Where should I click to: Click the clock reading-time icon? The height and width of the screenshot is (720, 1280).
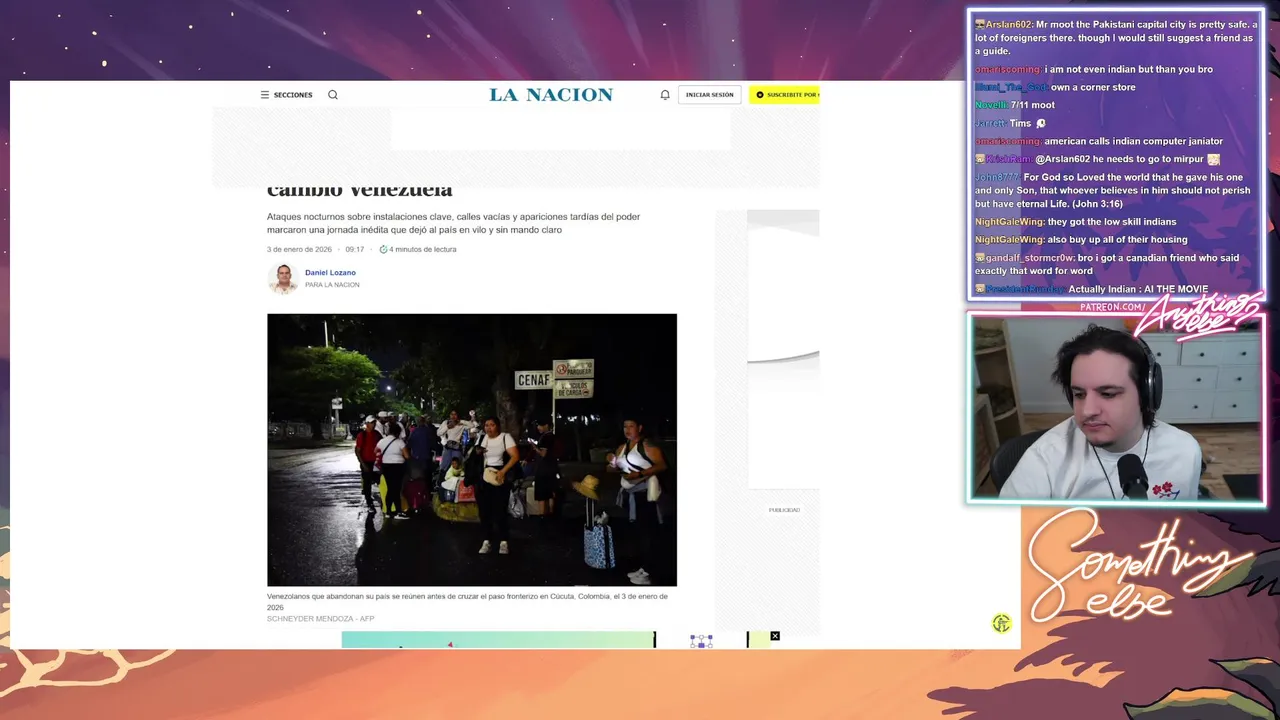click(x=383, y=249)
